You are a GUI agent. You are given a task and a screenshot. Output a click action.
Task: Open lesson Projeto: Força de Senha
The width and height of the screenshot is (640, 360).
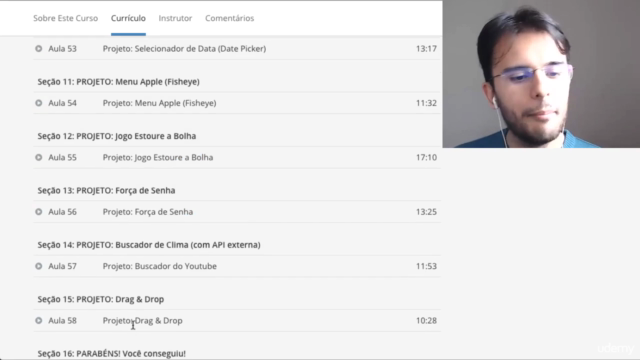[148, 212]
